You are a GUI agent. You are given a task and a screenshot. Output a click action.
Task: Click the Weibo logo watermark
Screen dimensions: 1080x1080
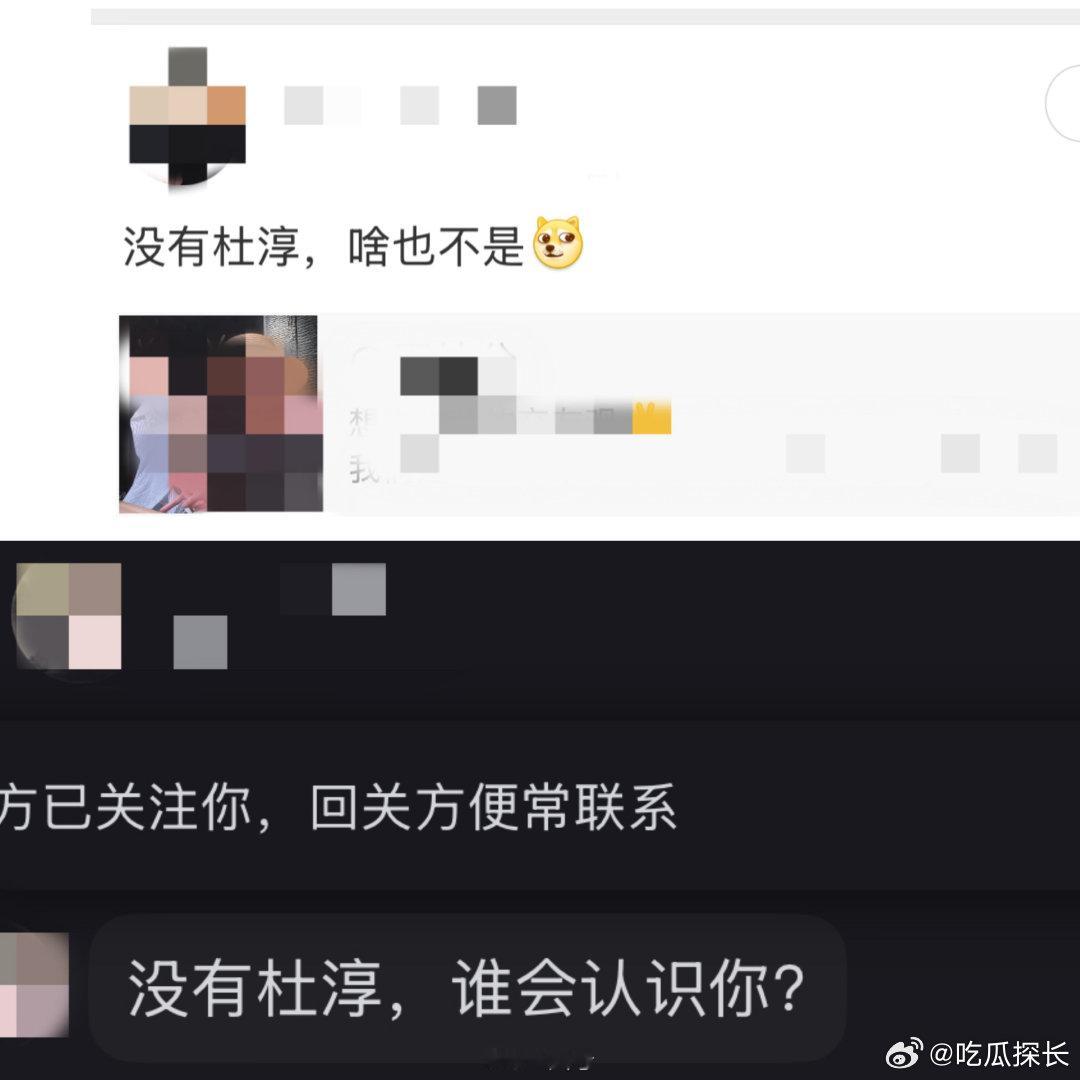(904, 1055)
